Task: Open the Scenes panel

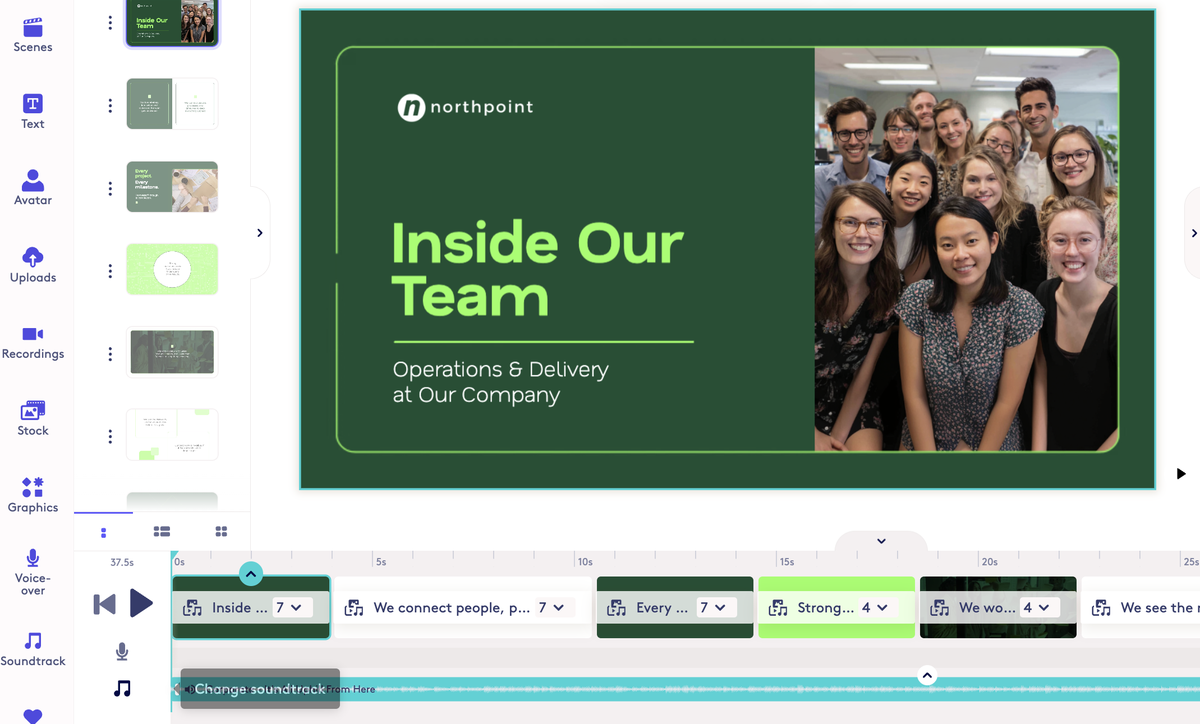Action: 33,34
